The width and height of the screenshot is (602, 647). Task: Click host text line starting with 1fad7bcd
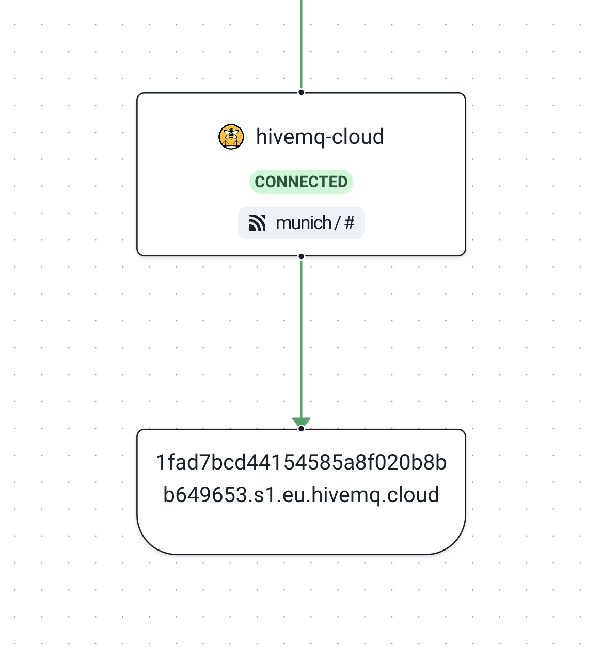pos(301,463)
